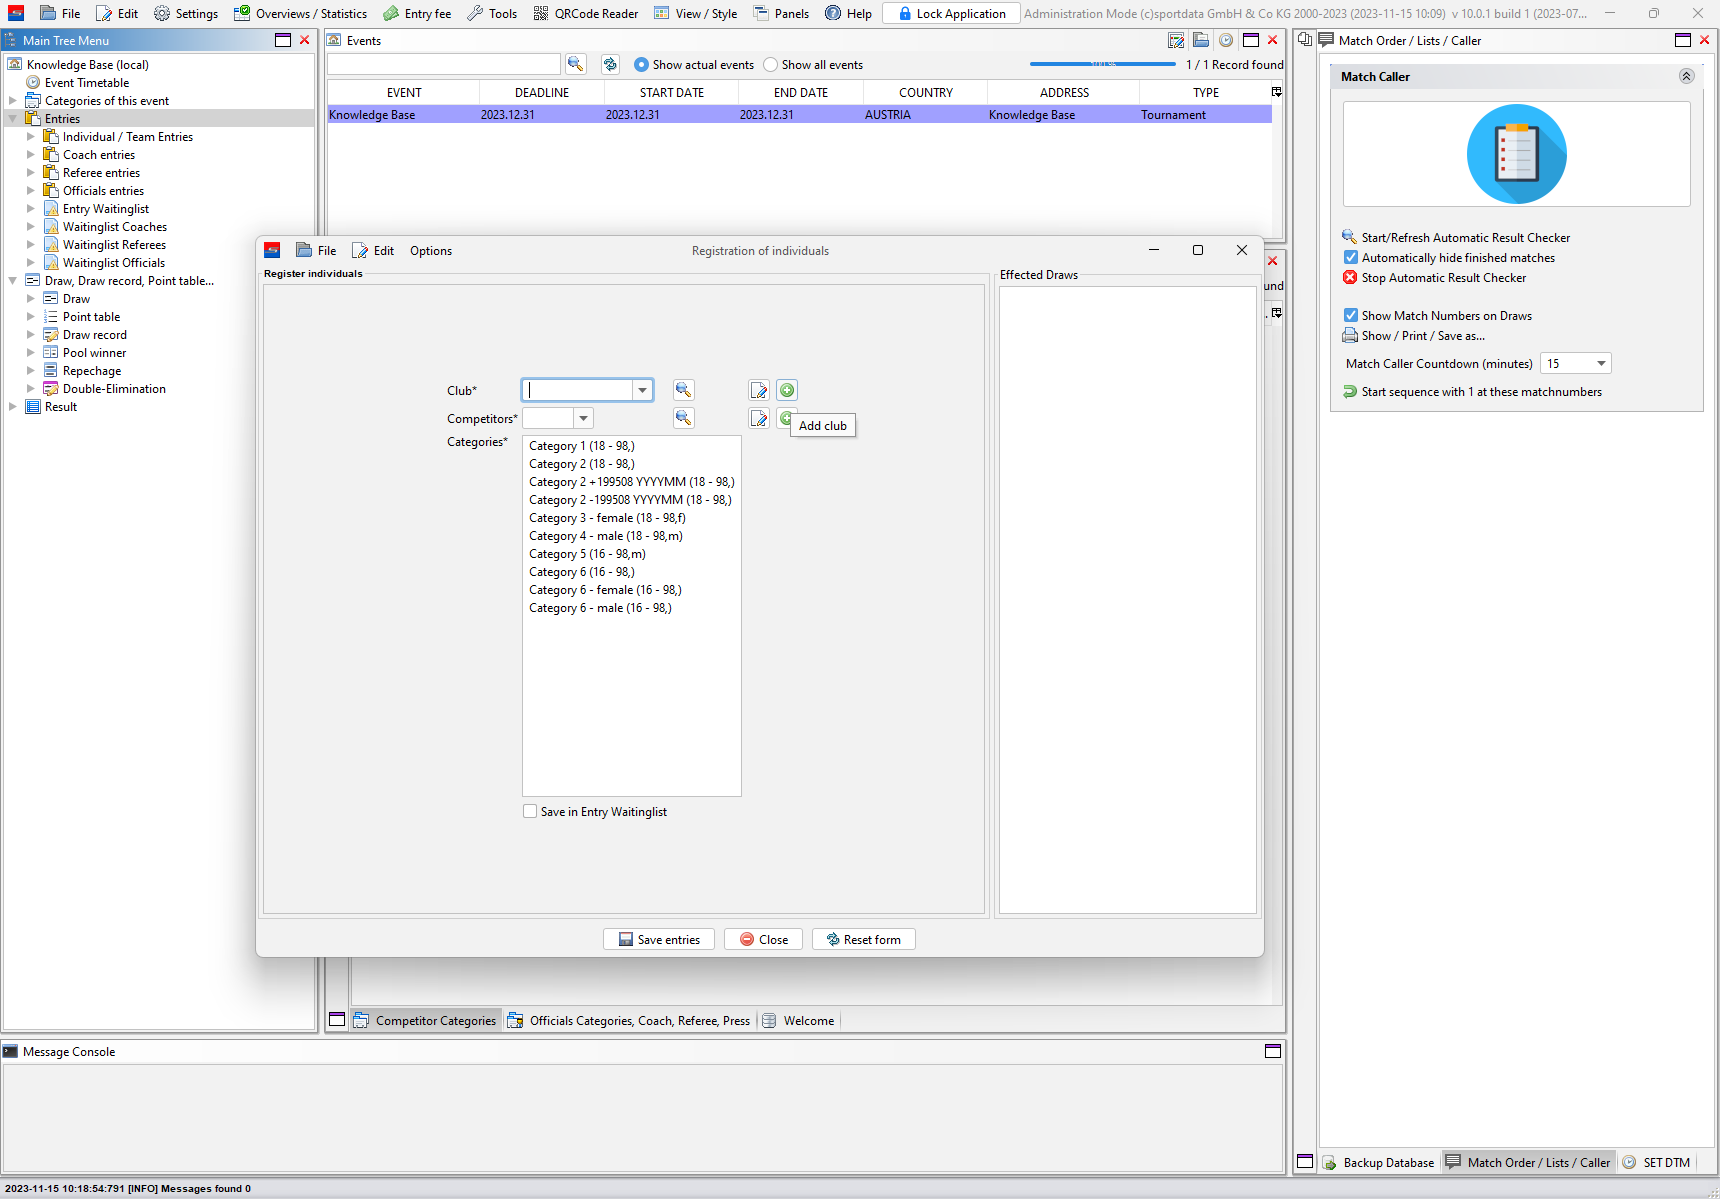Select Category 5 (16 - 98,m) in list
Image resolution: width=1720 pixels, height=1200 pixels.
[587, 553]
